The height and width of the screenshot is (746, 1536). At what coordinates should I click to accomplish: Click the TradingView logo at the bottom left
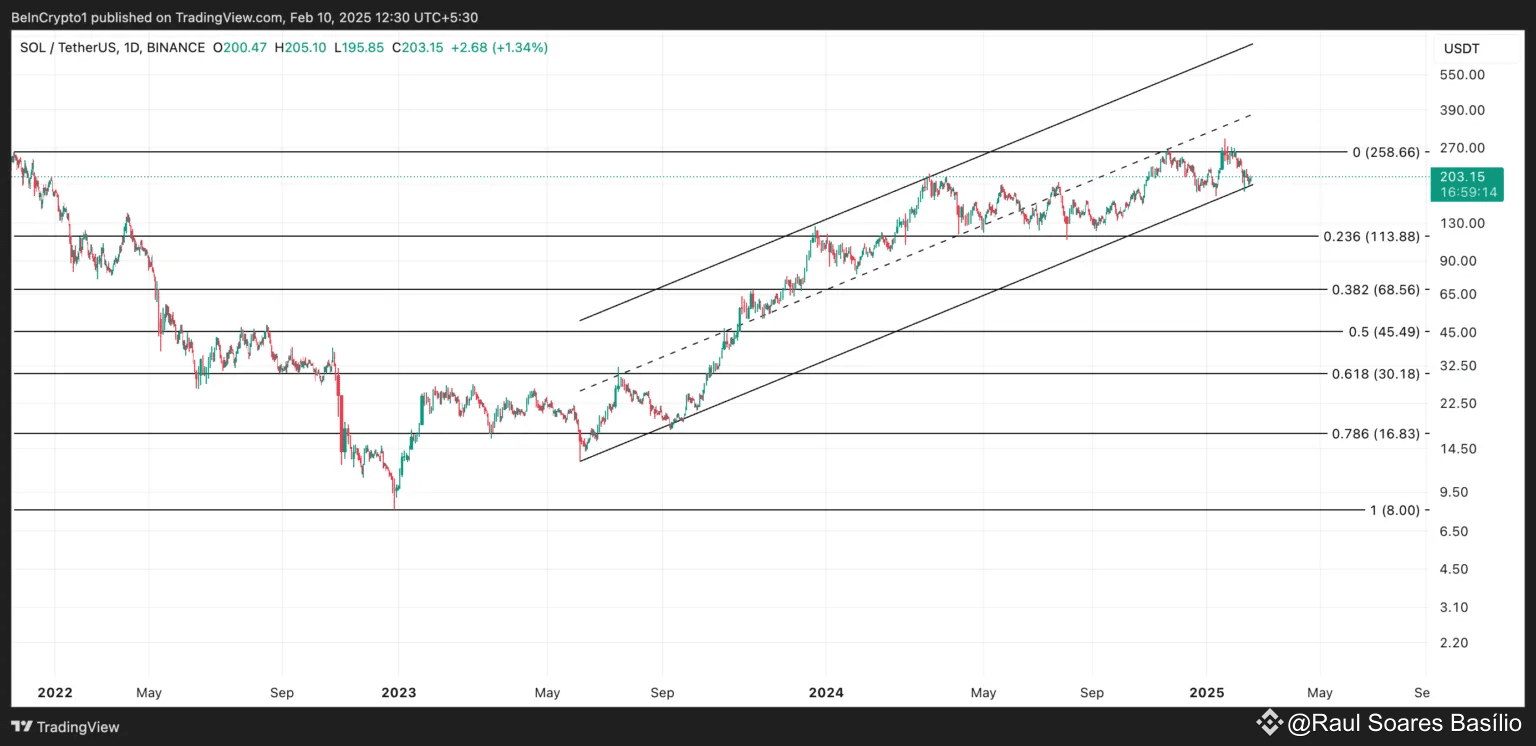[65, 727]
